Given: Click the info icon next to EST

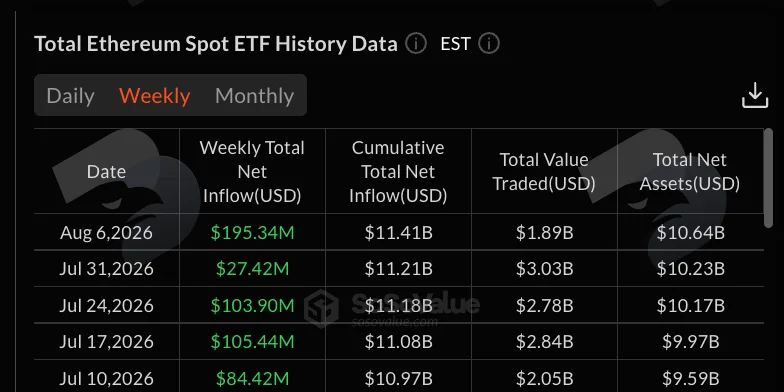Looking at the screenshot, I should click(x=489, y=44).
